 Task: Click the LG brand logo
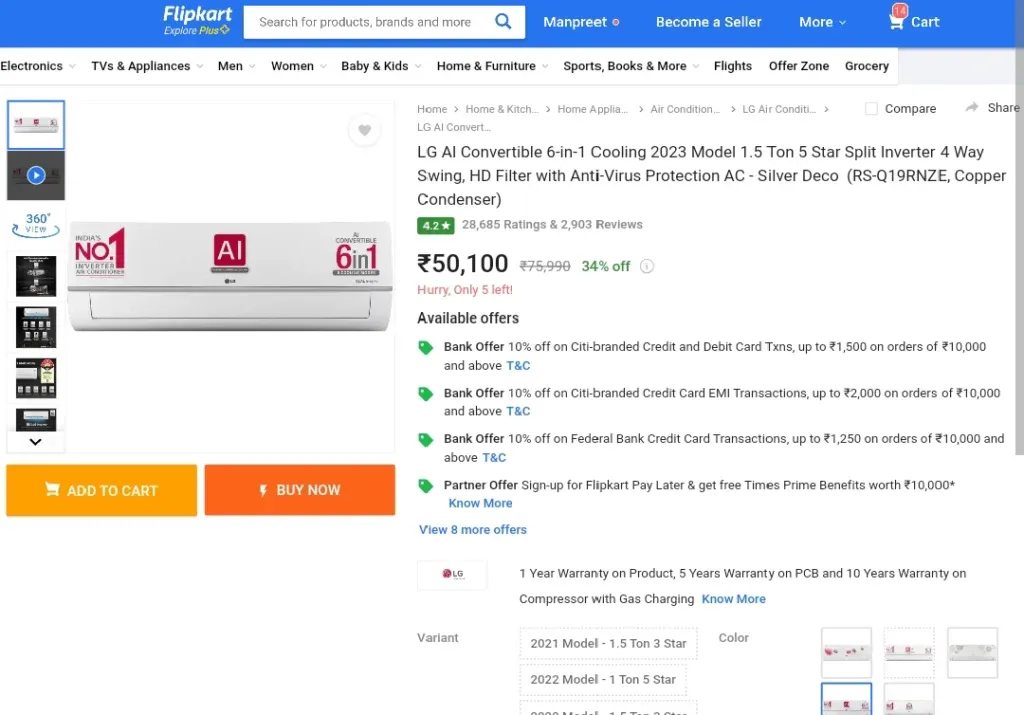(453, 574)
